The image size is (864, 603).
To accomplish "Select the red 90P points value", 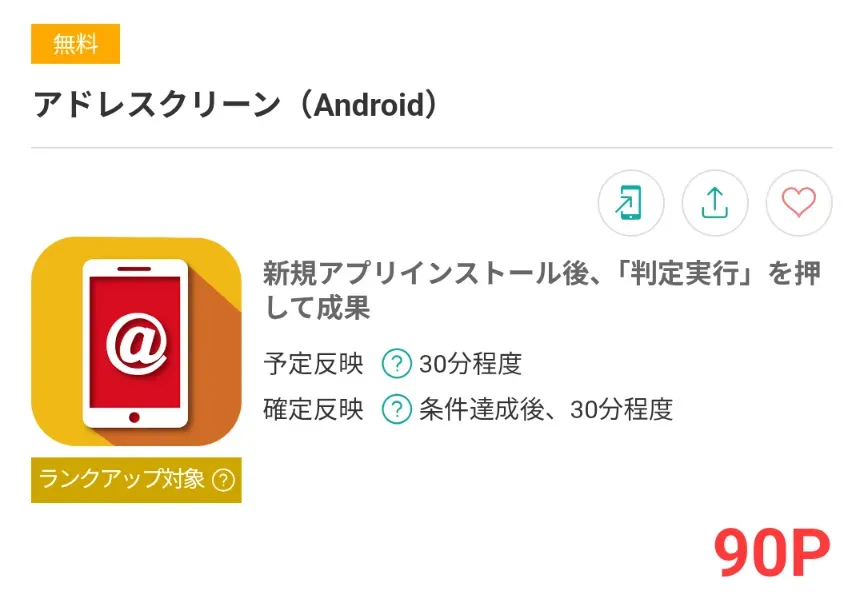I will coord(771,552).
